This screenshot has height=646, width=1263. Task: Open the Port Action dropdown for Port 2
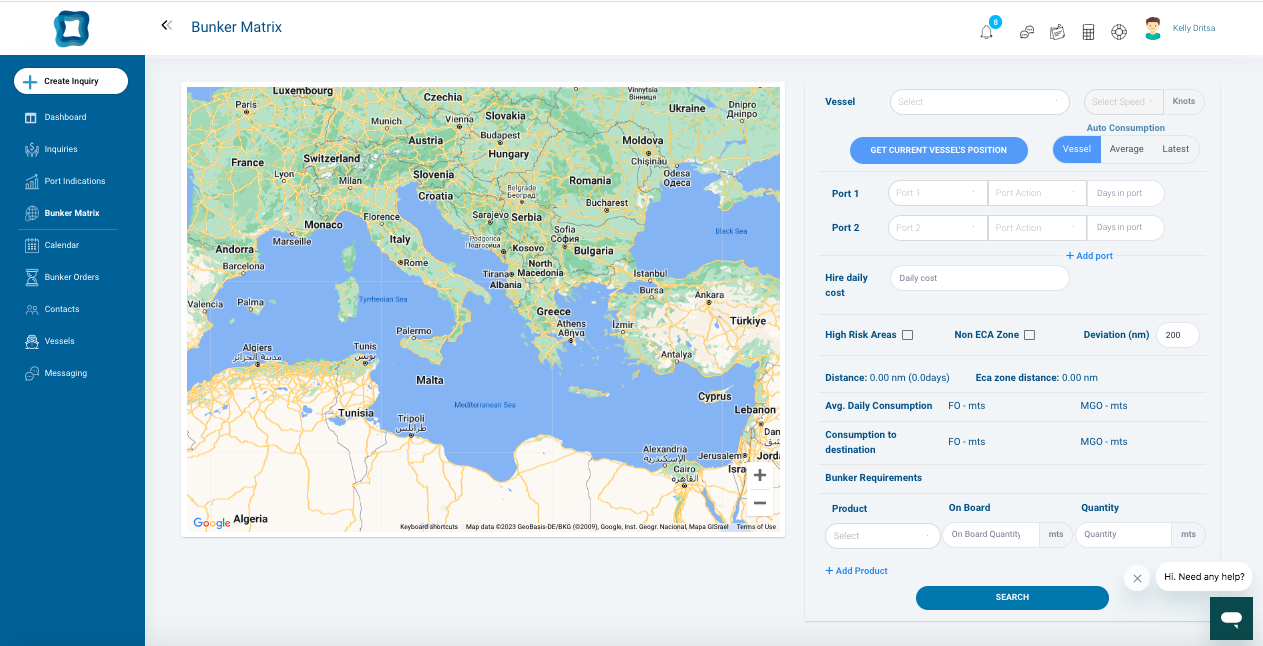[x=1037, y=228]
